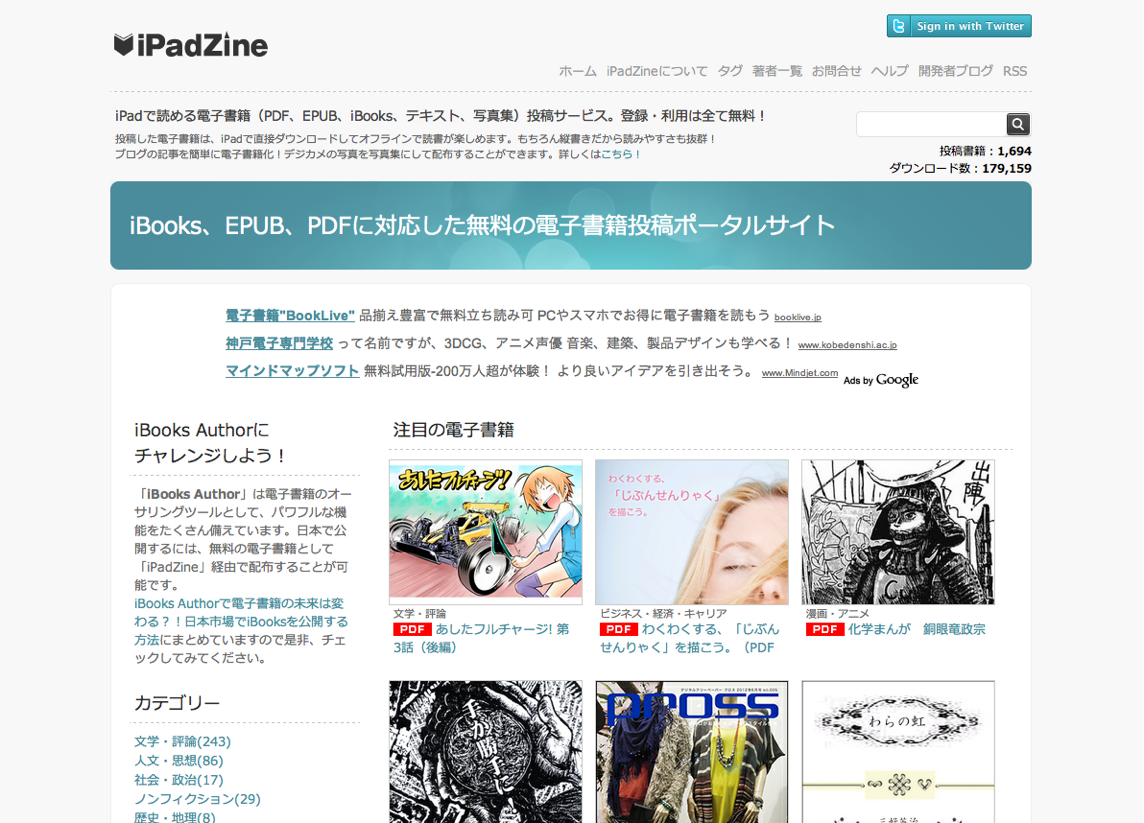Open the black ink manga cover thumbnail
Viewport: 1144px width, 823px height.
(x=486, y=751)
